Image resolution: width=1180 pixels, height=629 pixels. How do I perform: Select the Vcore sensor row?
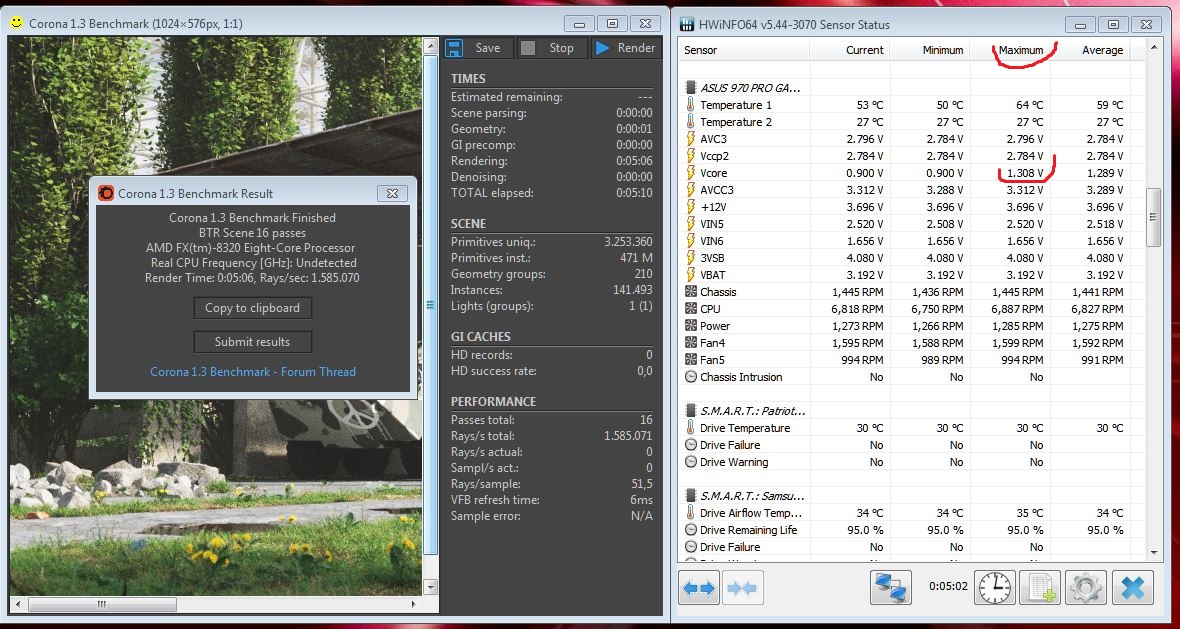tap(911, 173)
